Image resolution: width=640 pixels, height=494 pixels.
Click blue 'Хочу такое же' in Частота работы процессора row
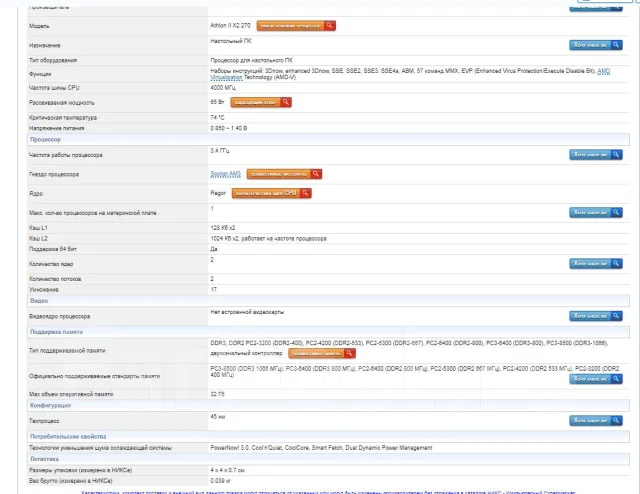(596, 155)
